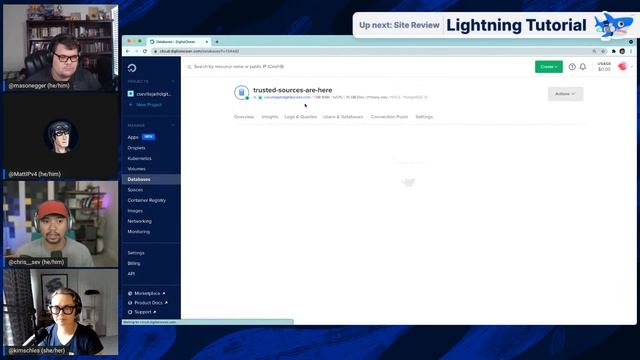Open Kubernetes in sidebar

pyautogui.click(x=140, y=158)
